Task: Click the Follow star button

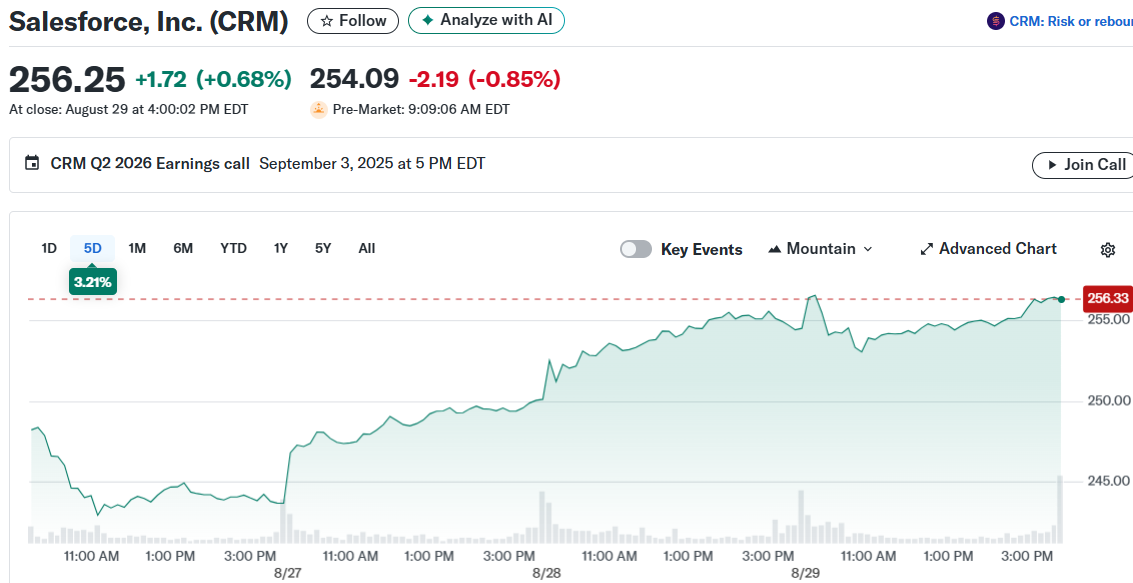Action: 353,21
